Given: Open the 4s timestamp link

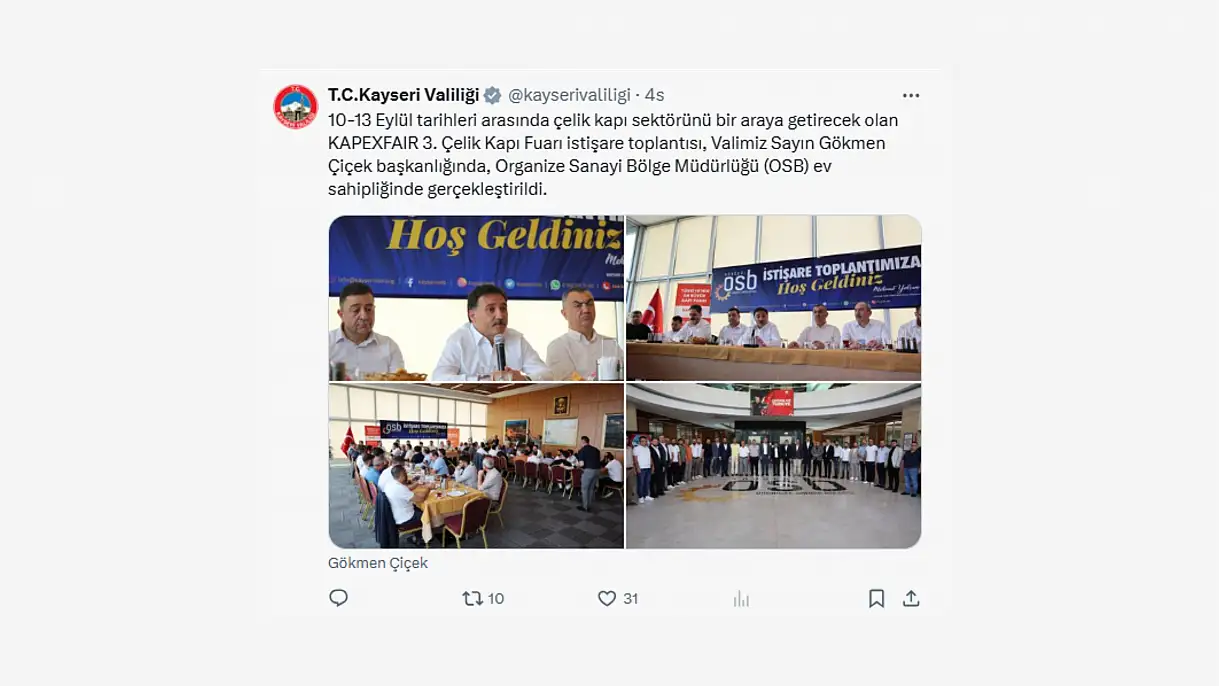Looking at the screenshot, I should [654, 95].
